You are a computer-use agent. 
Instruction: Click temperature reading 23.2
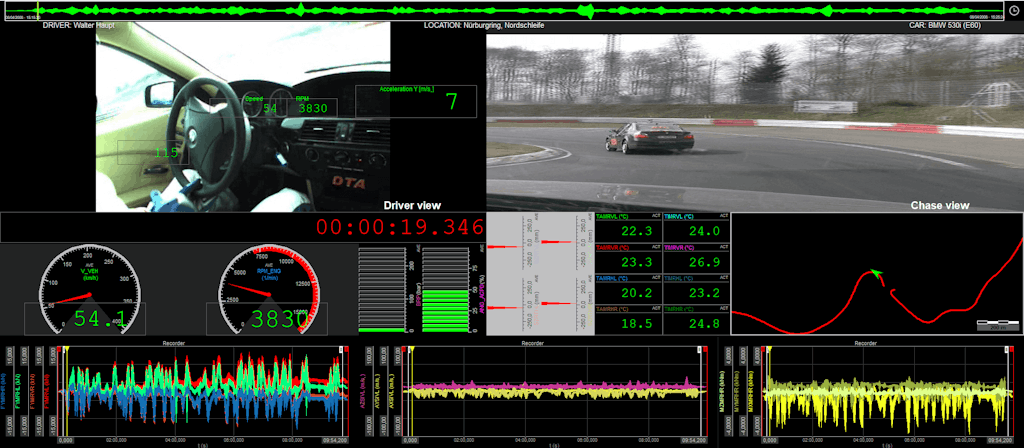(x=704, y=293)
